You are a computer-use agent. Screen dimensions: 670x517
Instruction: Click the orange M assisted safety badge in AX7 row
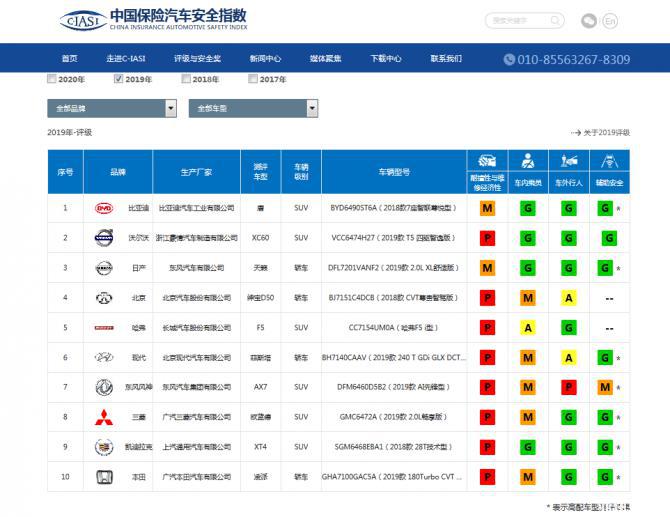pyautogui.click(x=605, y=387)
